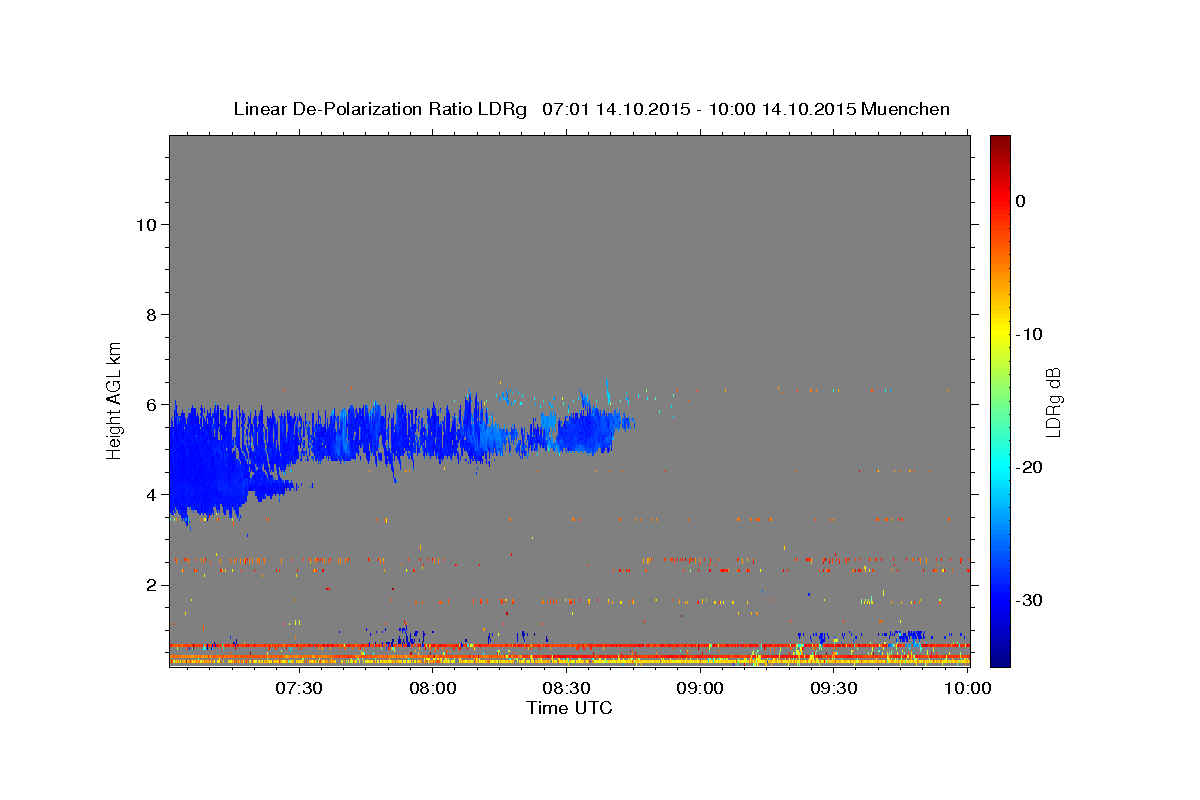Click the red horizontal band near ground level

[569, 646]
